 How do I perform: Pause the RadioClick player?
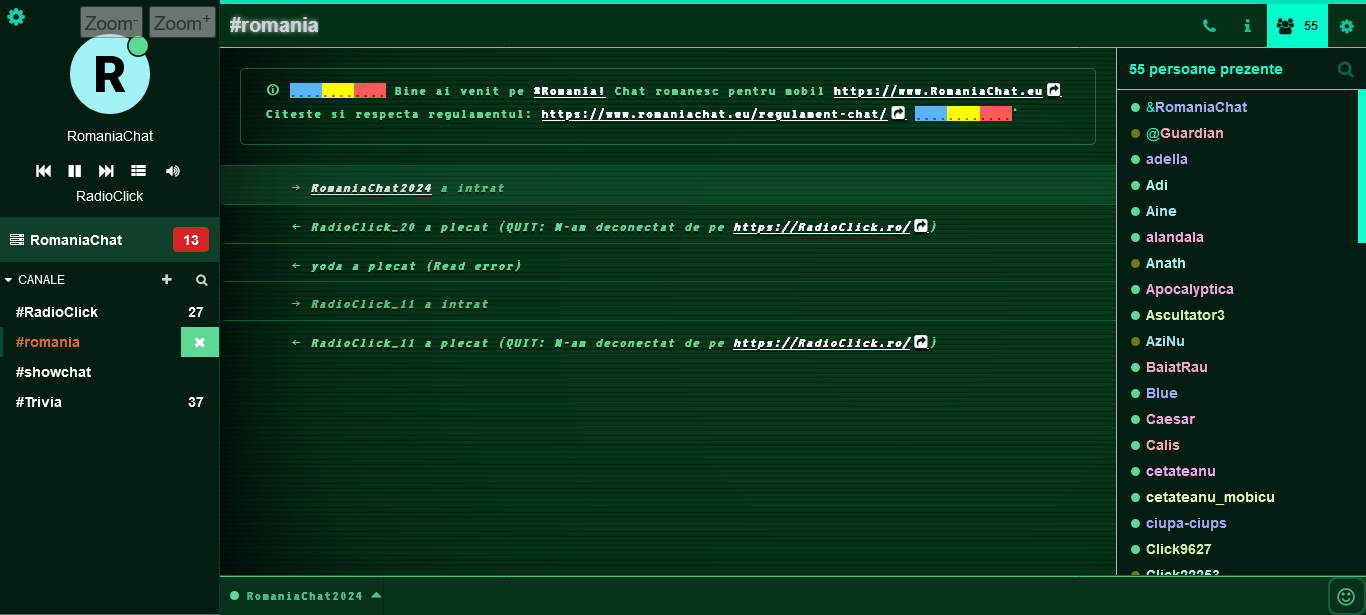pyautogui.click(x=75, y=171)
